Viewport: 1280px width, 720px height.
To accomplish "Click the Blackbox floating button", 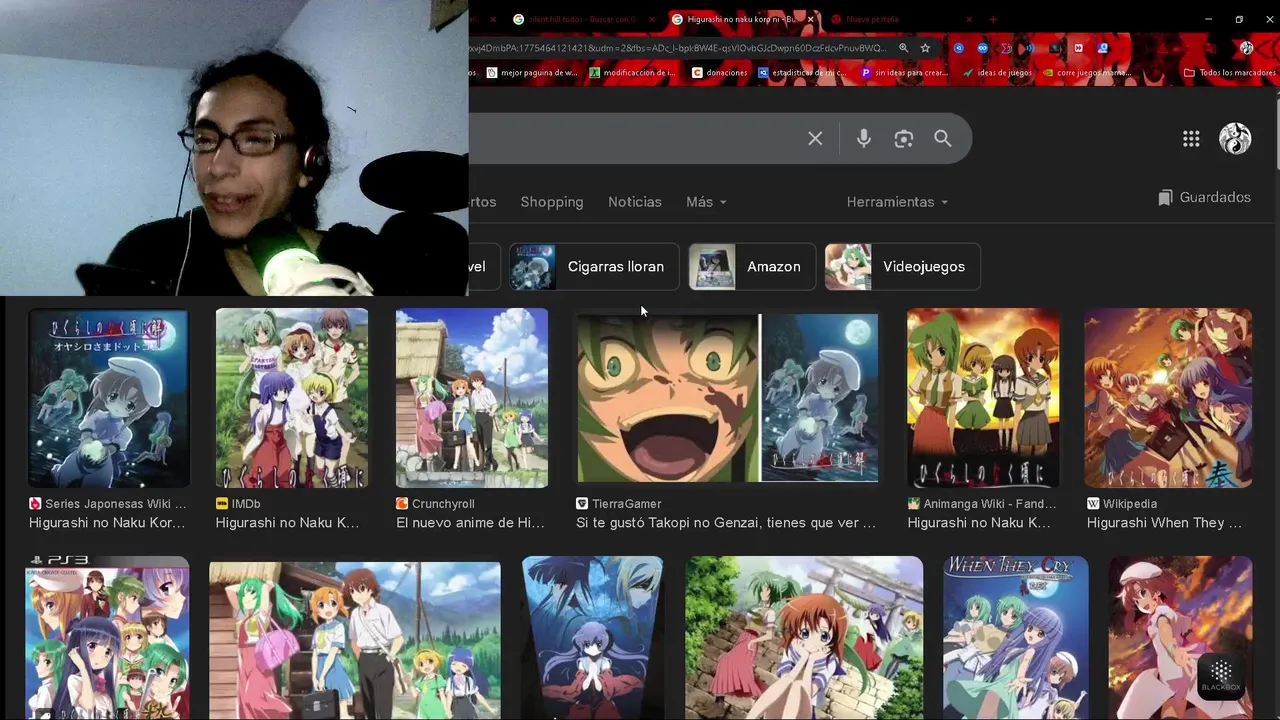I will (1221, 676).
